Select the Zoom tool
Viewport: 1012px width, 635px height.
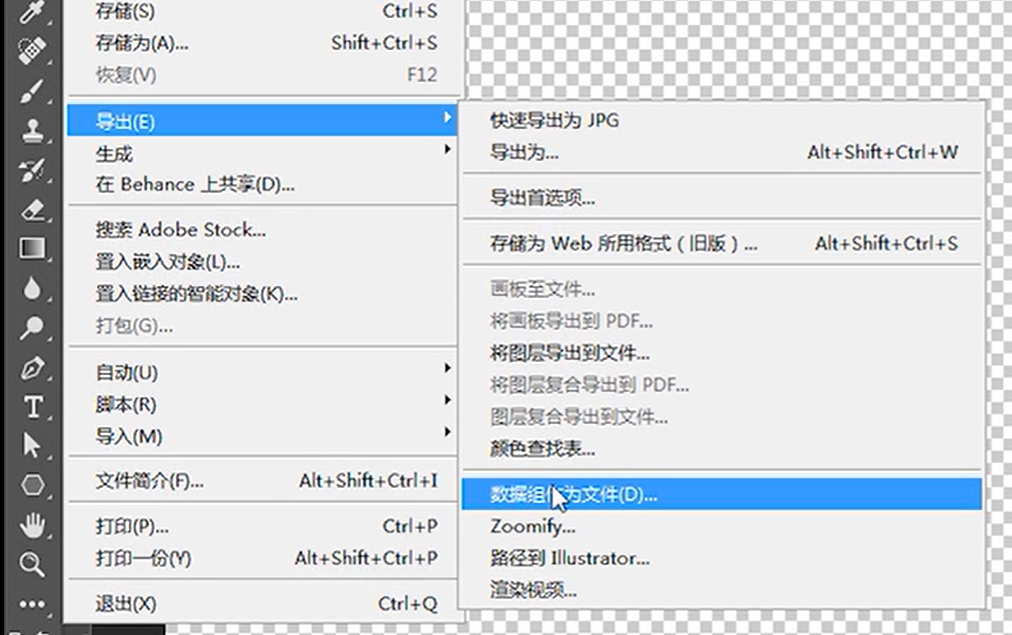[31, 565]
